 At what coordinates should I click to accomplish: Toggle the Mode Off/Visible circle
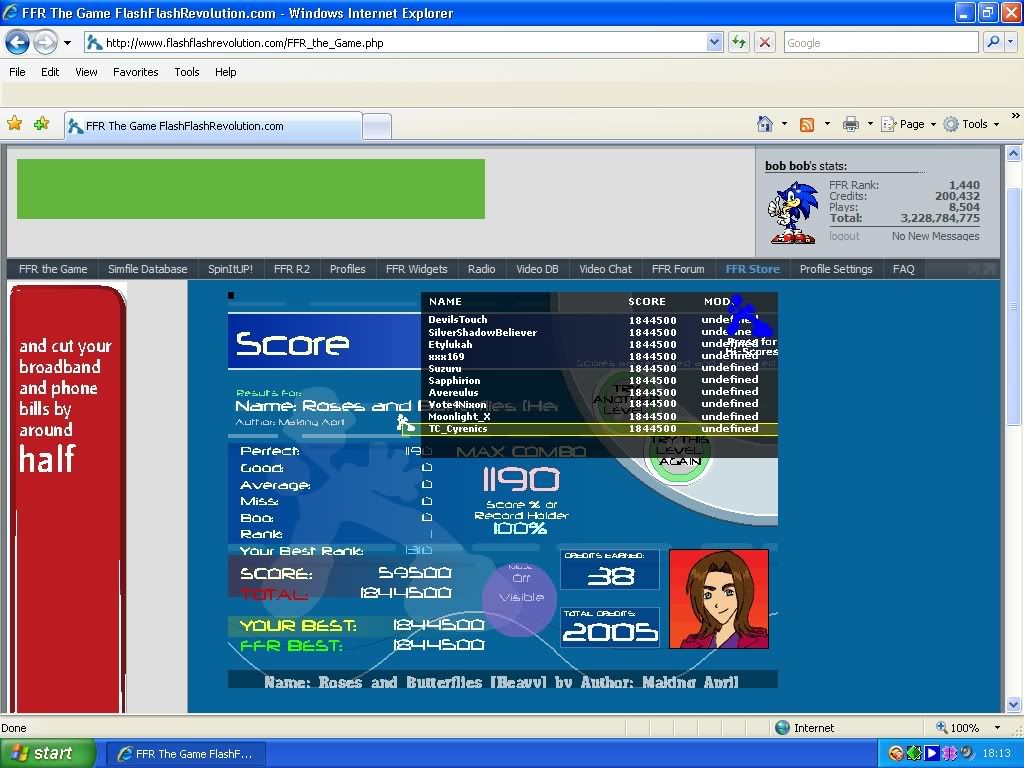pos(520,597)
